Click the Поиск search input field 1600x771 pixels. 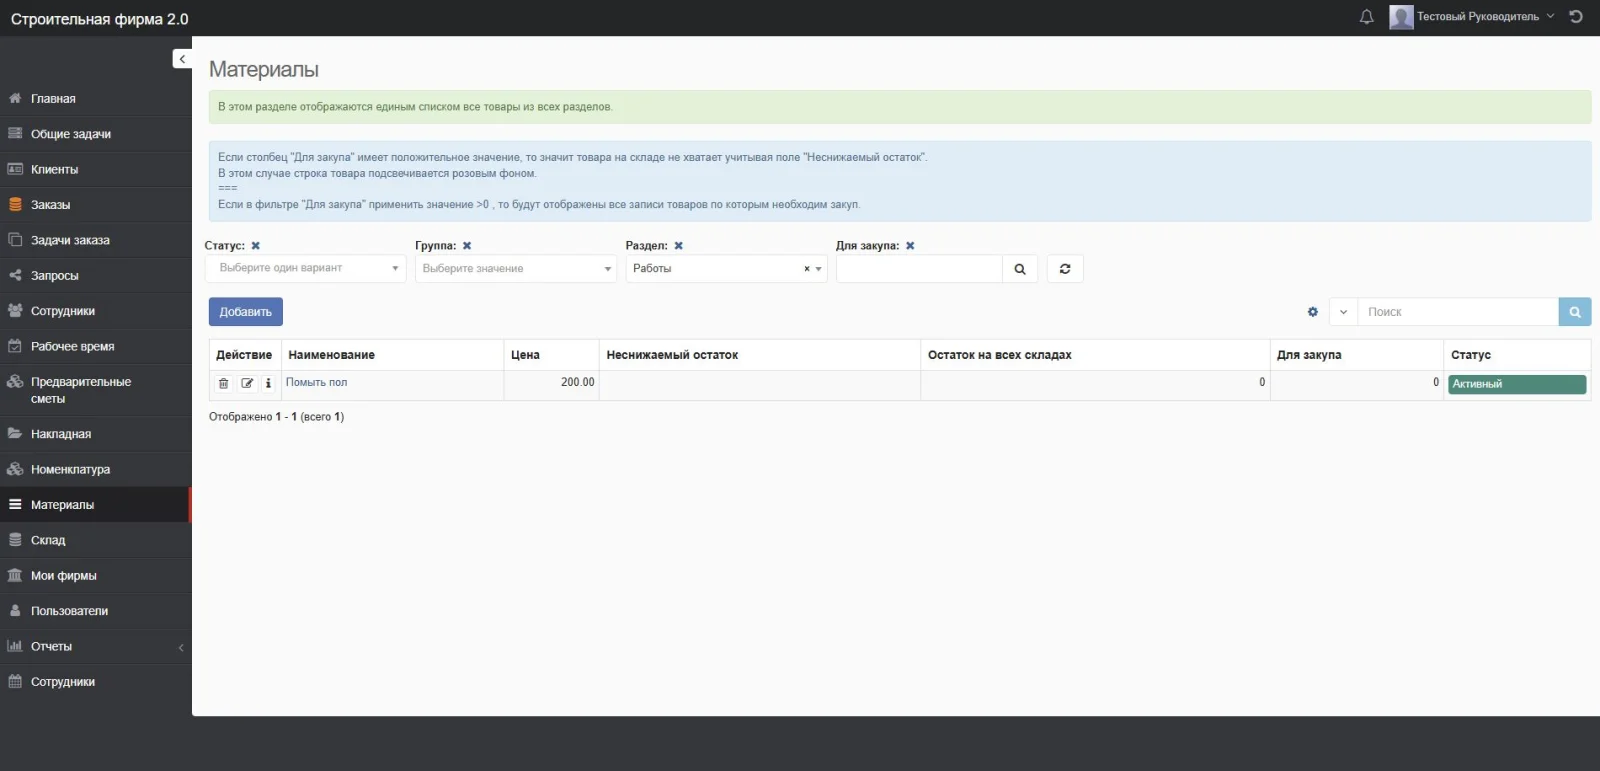coord(1457,312)
